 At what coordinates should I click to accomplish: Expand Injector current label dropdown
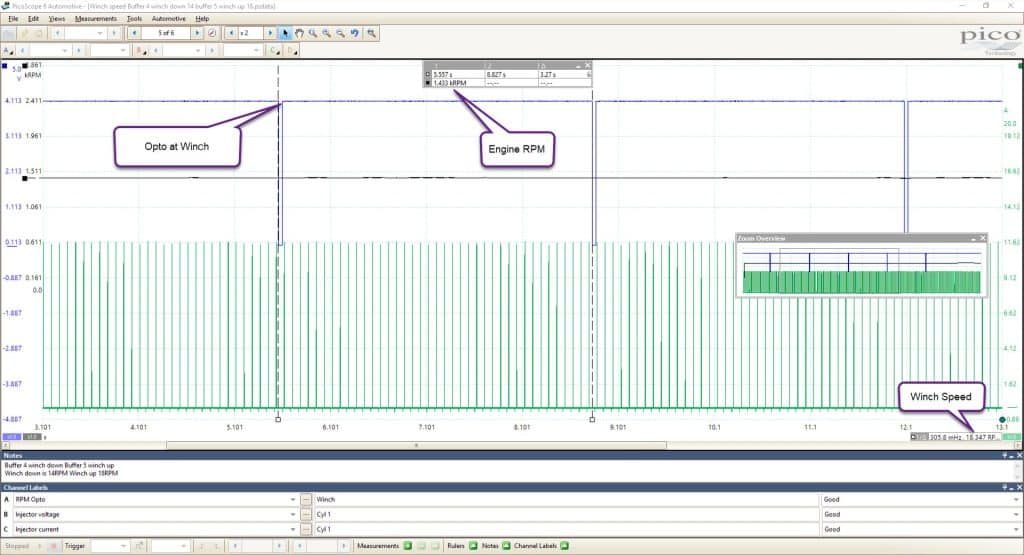point(293,530)
